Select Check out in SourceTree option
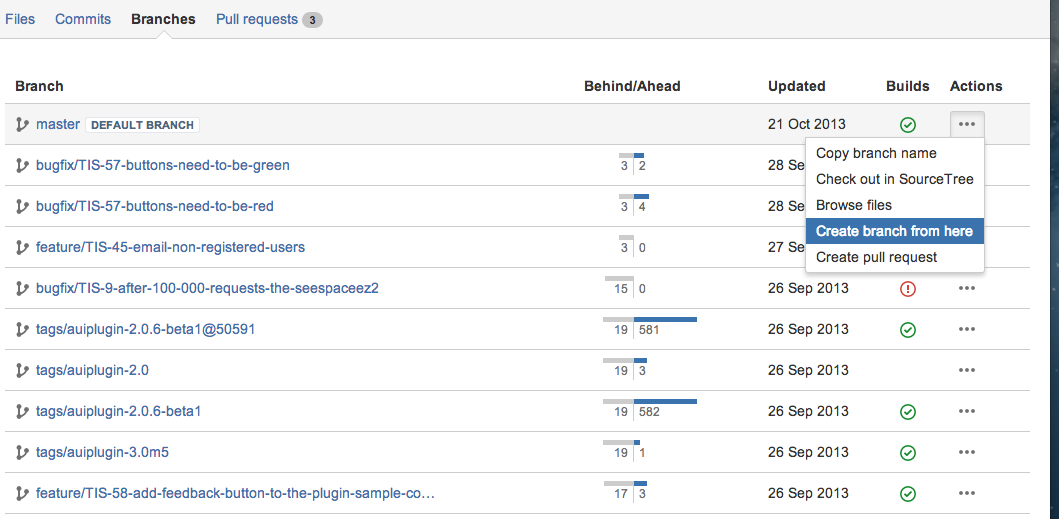This screenshot has height=519, width=1059. 894,179
